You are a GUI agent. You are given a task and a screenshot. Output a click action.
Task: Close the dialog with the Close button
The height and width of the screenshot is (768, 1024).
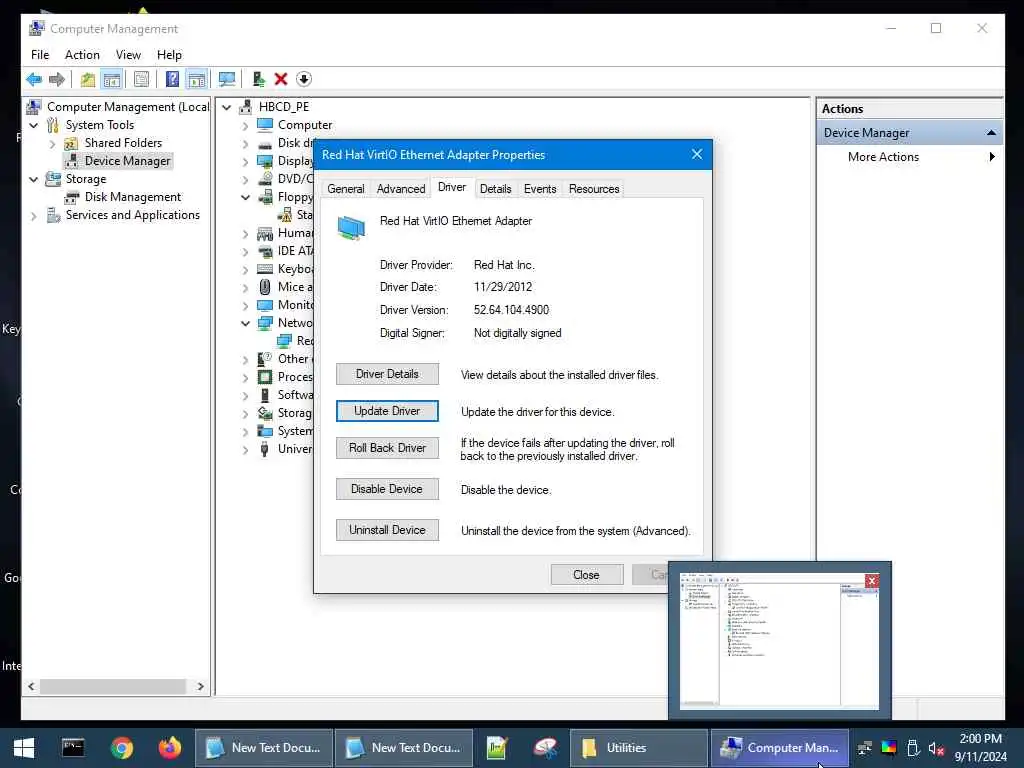point(586,575)
